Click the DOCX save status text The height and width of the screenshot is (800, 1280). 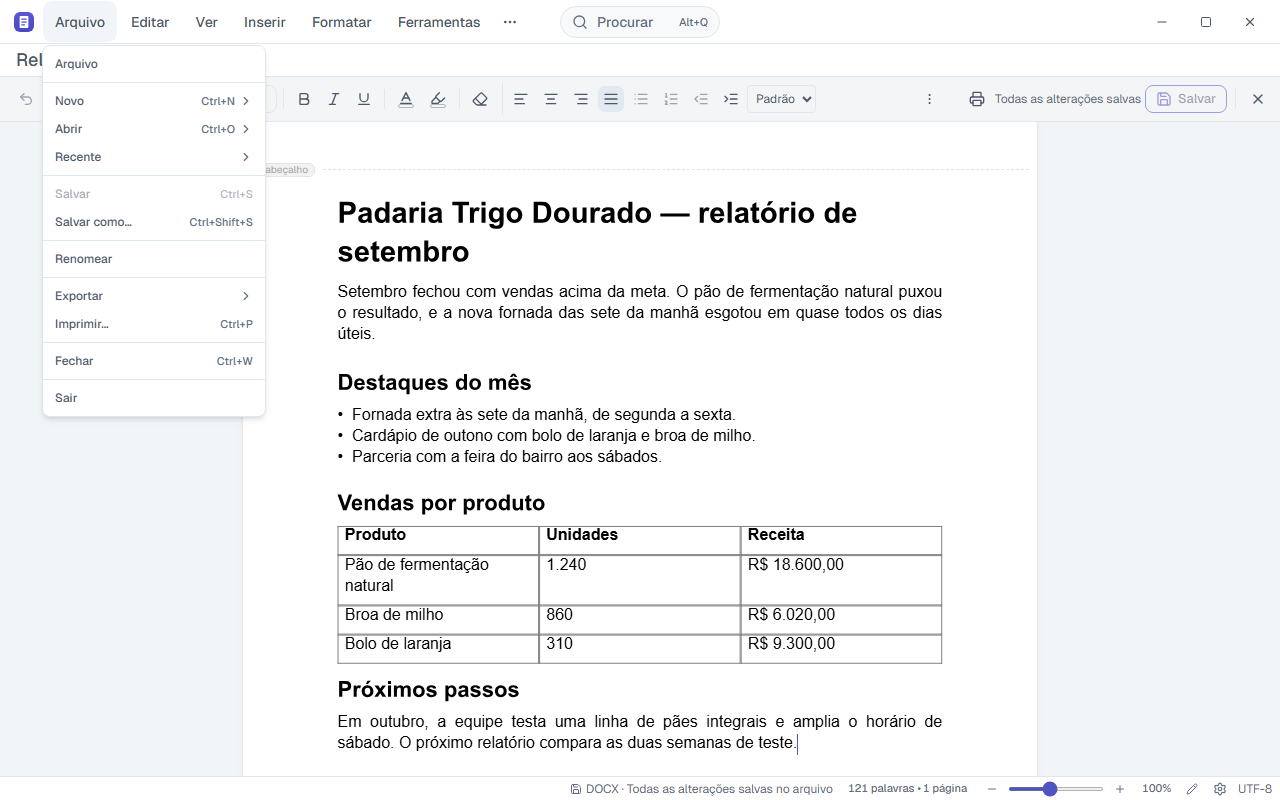[701, 789]
